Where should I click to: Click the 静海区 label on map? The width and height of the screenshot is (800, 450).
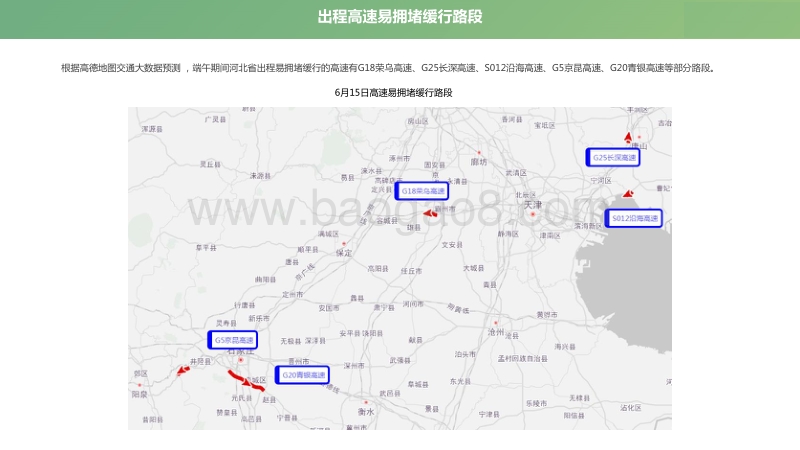[508, 234]
